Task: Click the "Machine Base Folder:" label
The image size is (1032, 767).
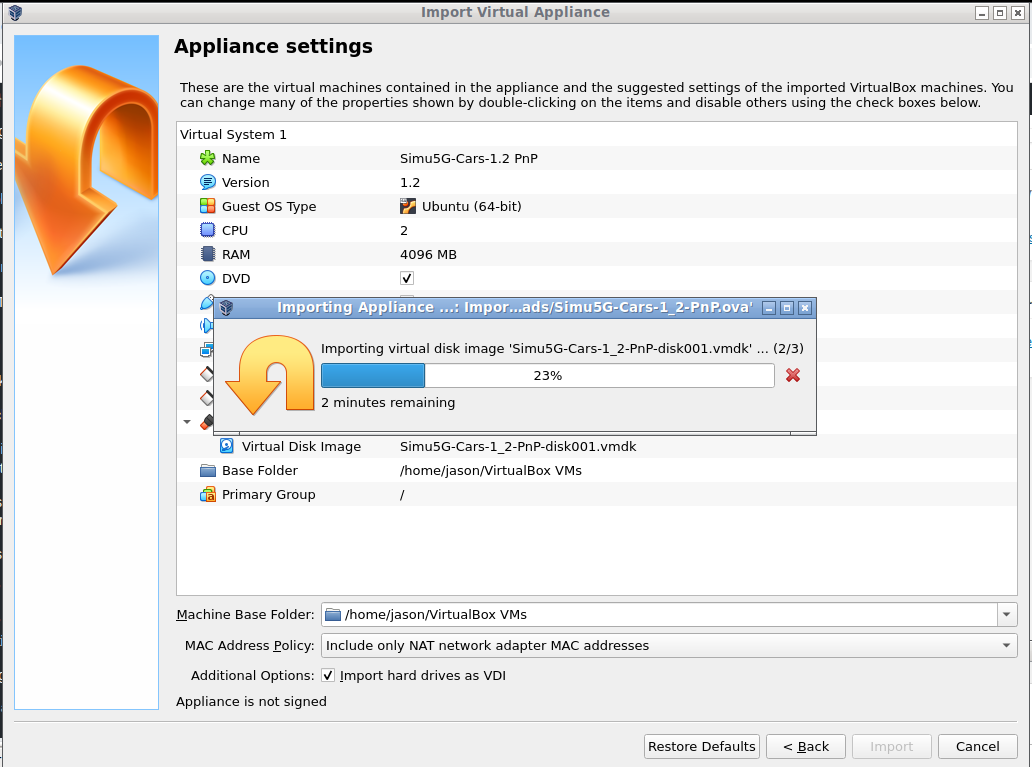Action: (245, 614)
